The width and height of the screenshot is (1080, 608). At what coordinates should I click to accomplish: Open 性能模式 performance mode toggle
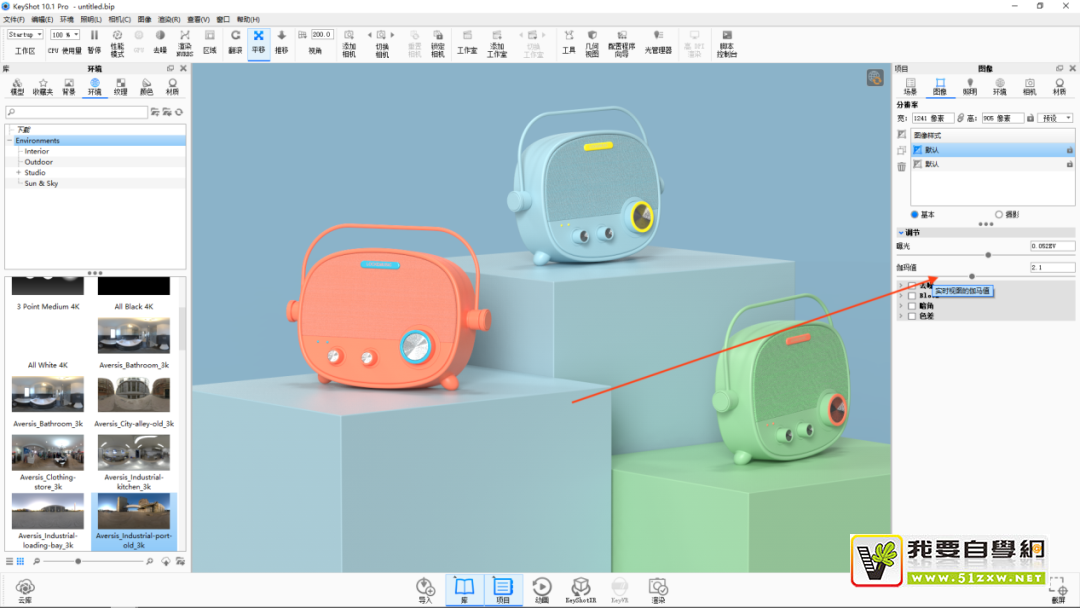(117, 43)
